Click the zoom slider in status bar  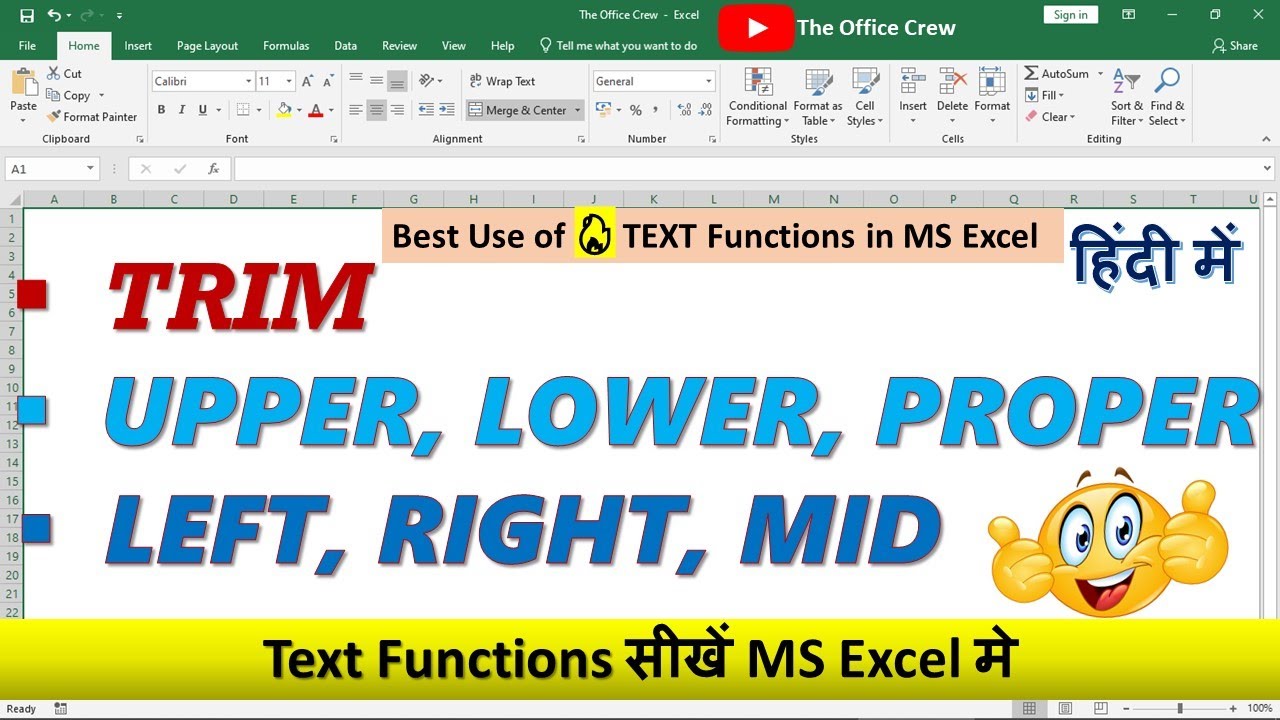point(1180,708)
